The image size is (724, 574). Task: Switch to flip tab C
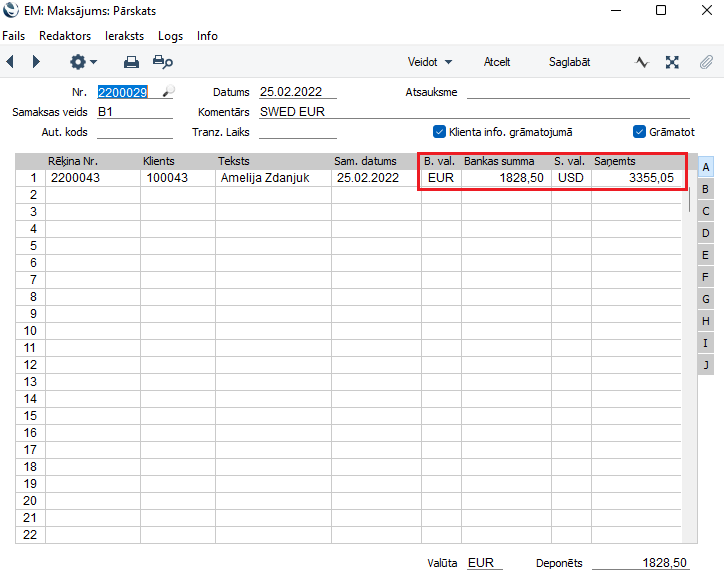coord(706,211)
